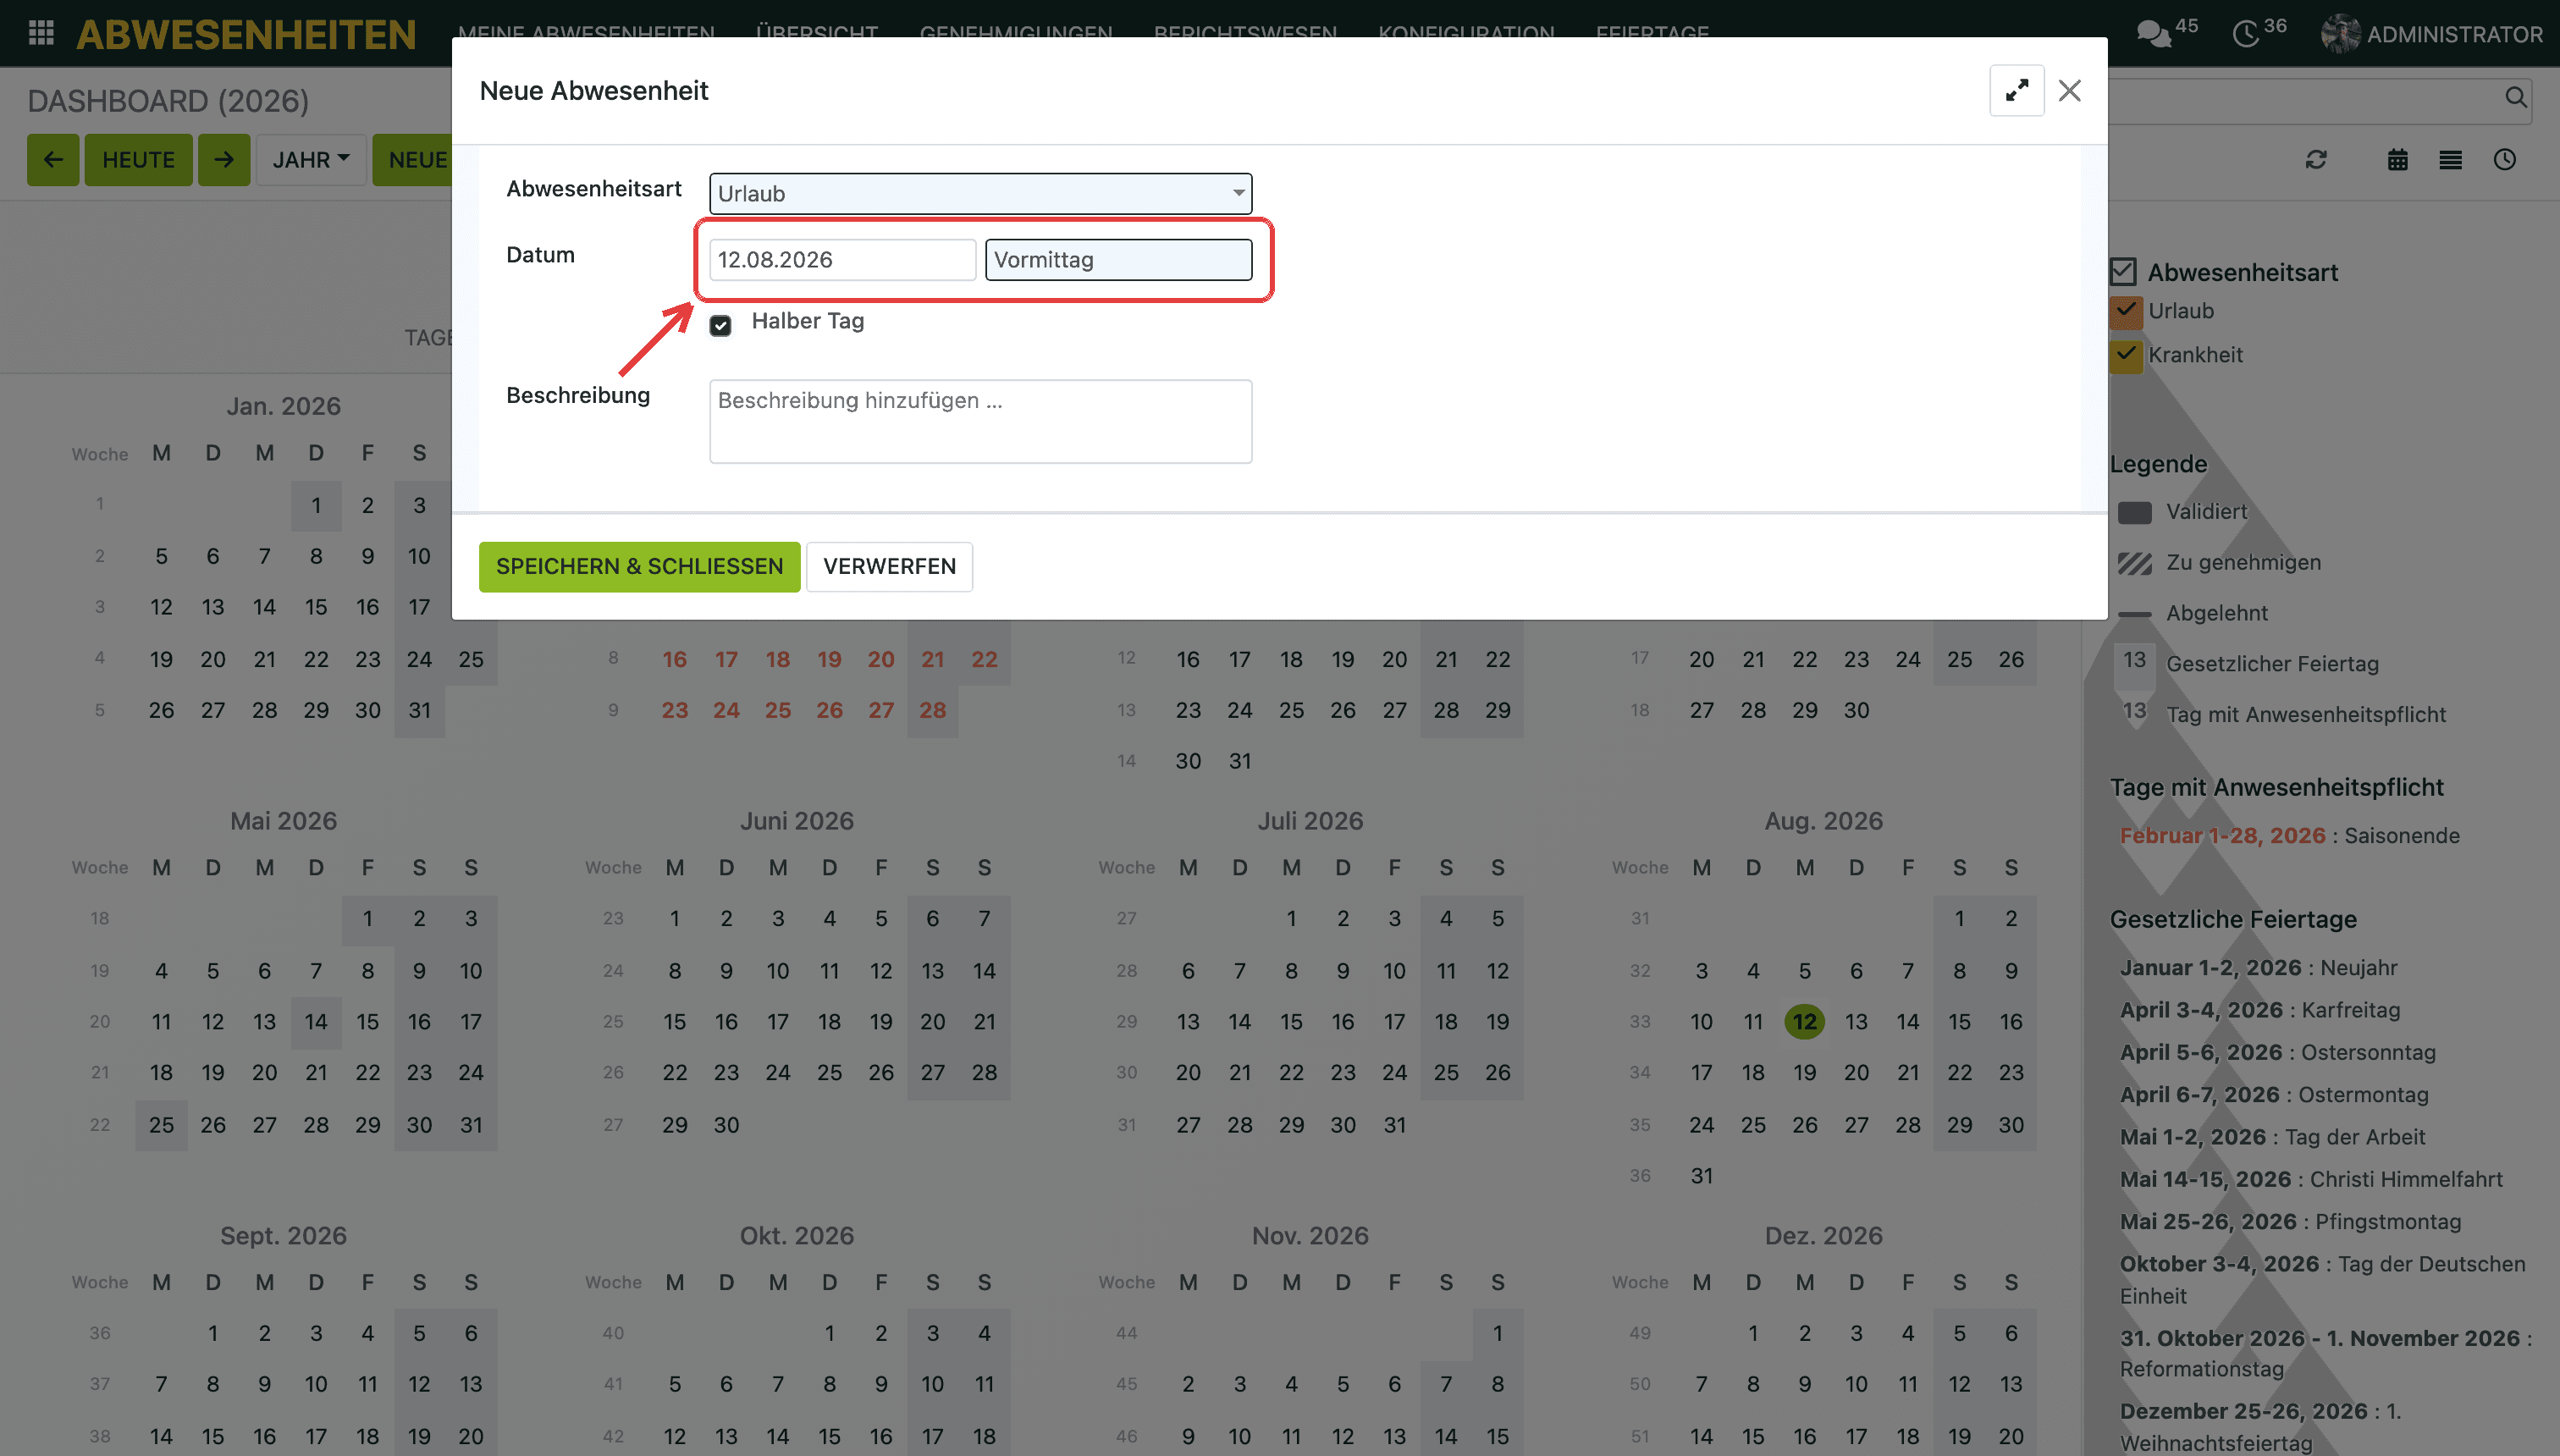Viewport: 2560px width, 1456px height.
Task: Open the Vormittag time-of-day selector
Action: (x=1118, y=260)
